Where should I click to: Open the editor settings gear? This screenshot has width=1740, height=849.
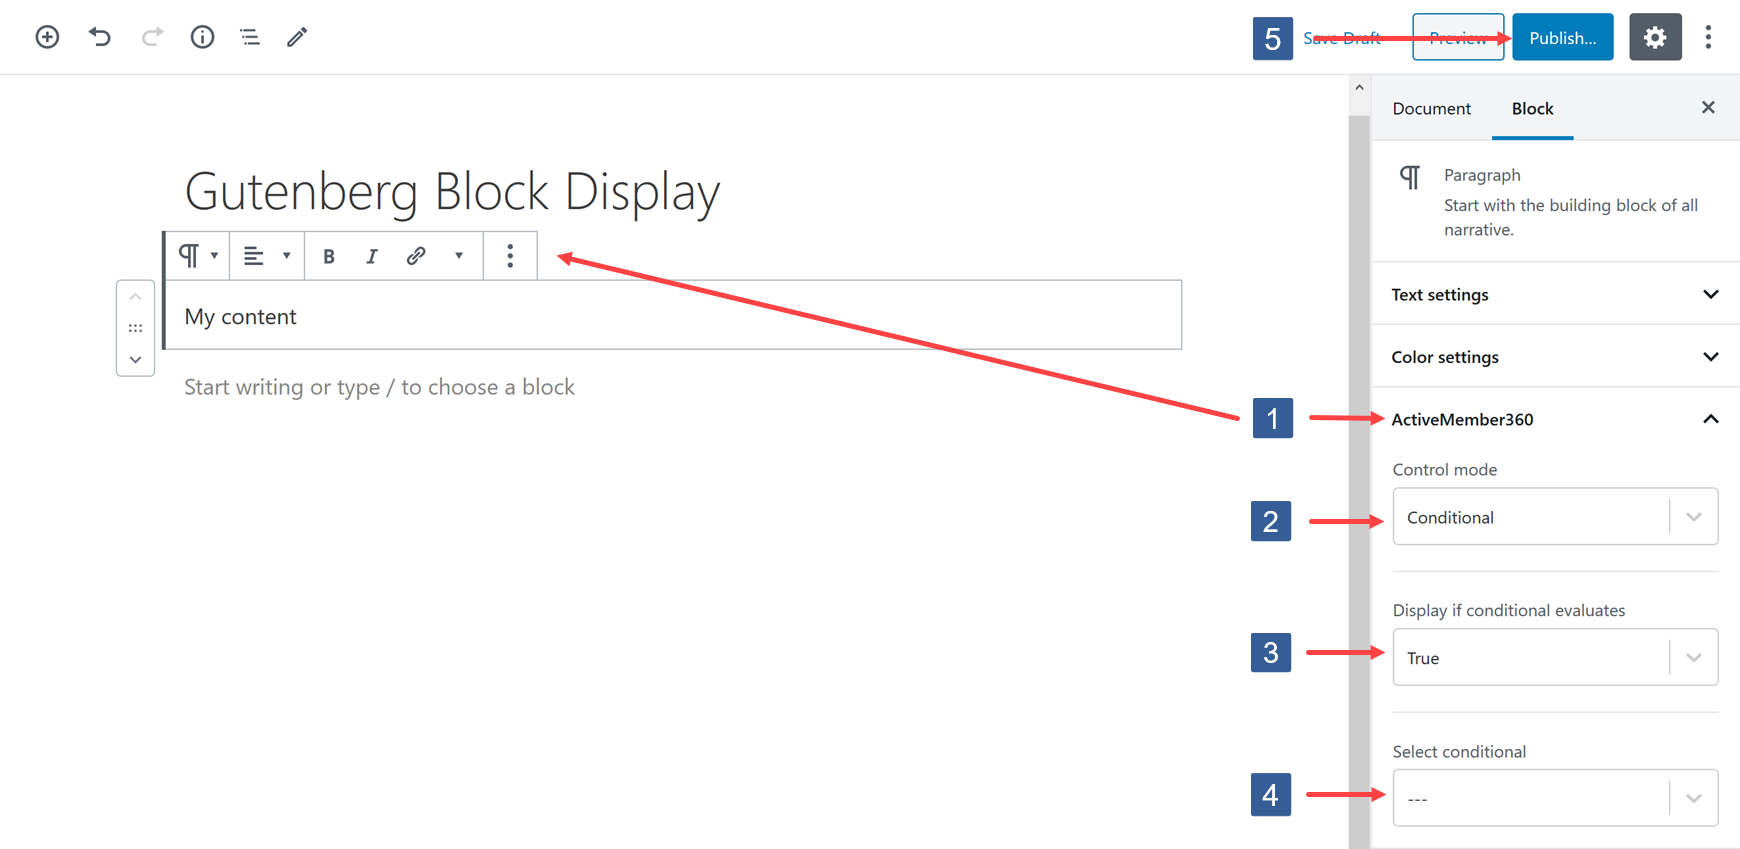1655,37
